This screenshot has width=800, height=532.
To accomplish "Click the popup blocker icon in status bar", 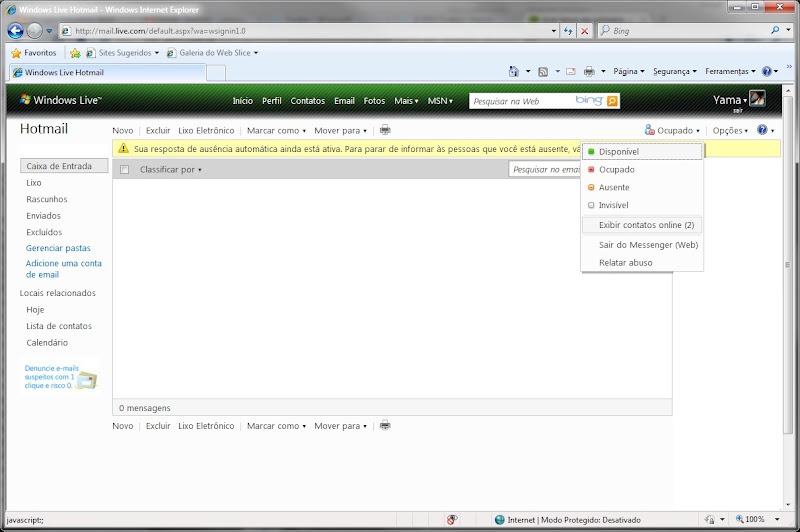I will (x=452, y=520).
